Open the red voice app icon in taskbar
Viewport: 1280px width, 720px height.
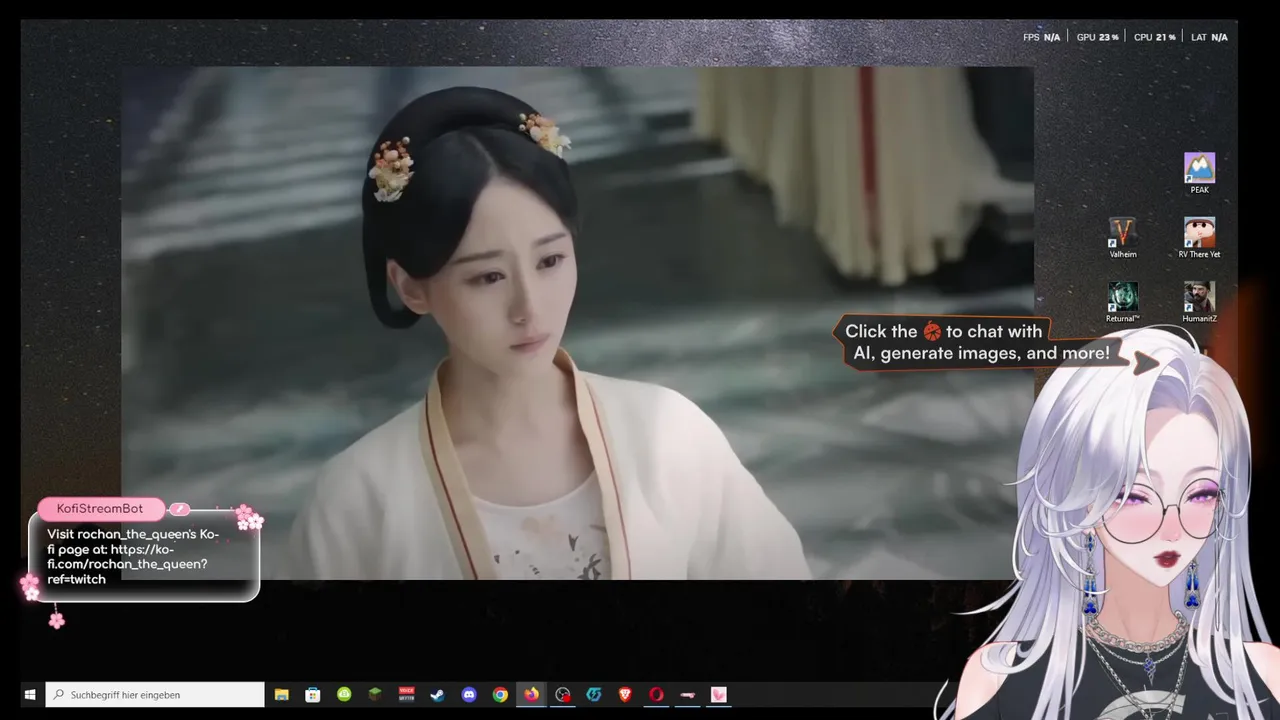[407, 694]
